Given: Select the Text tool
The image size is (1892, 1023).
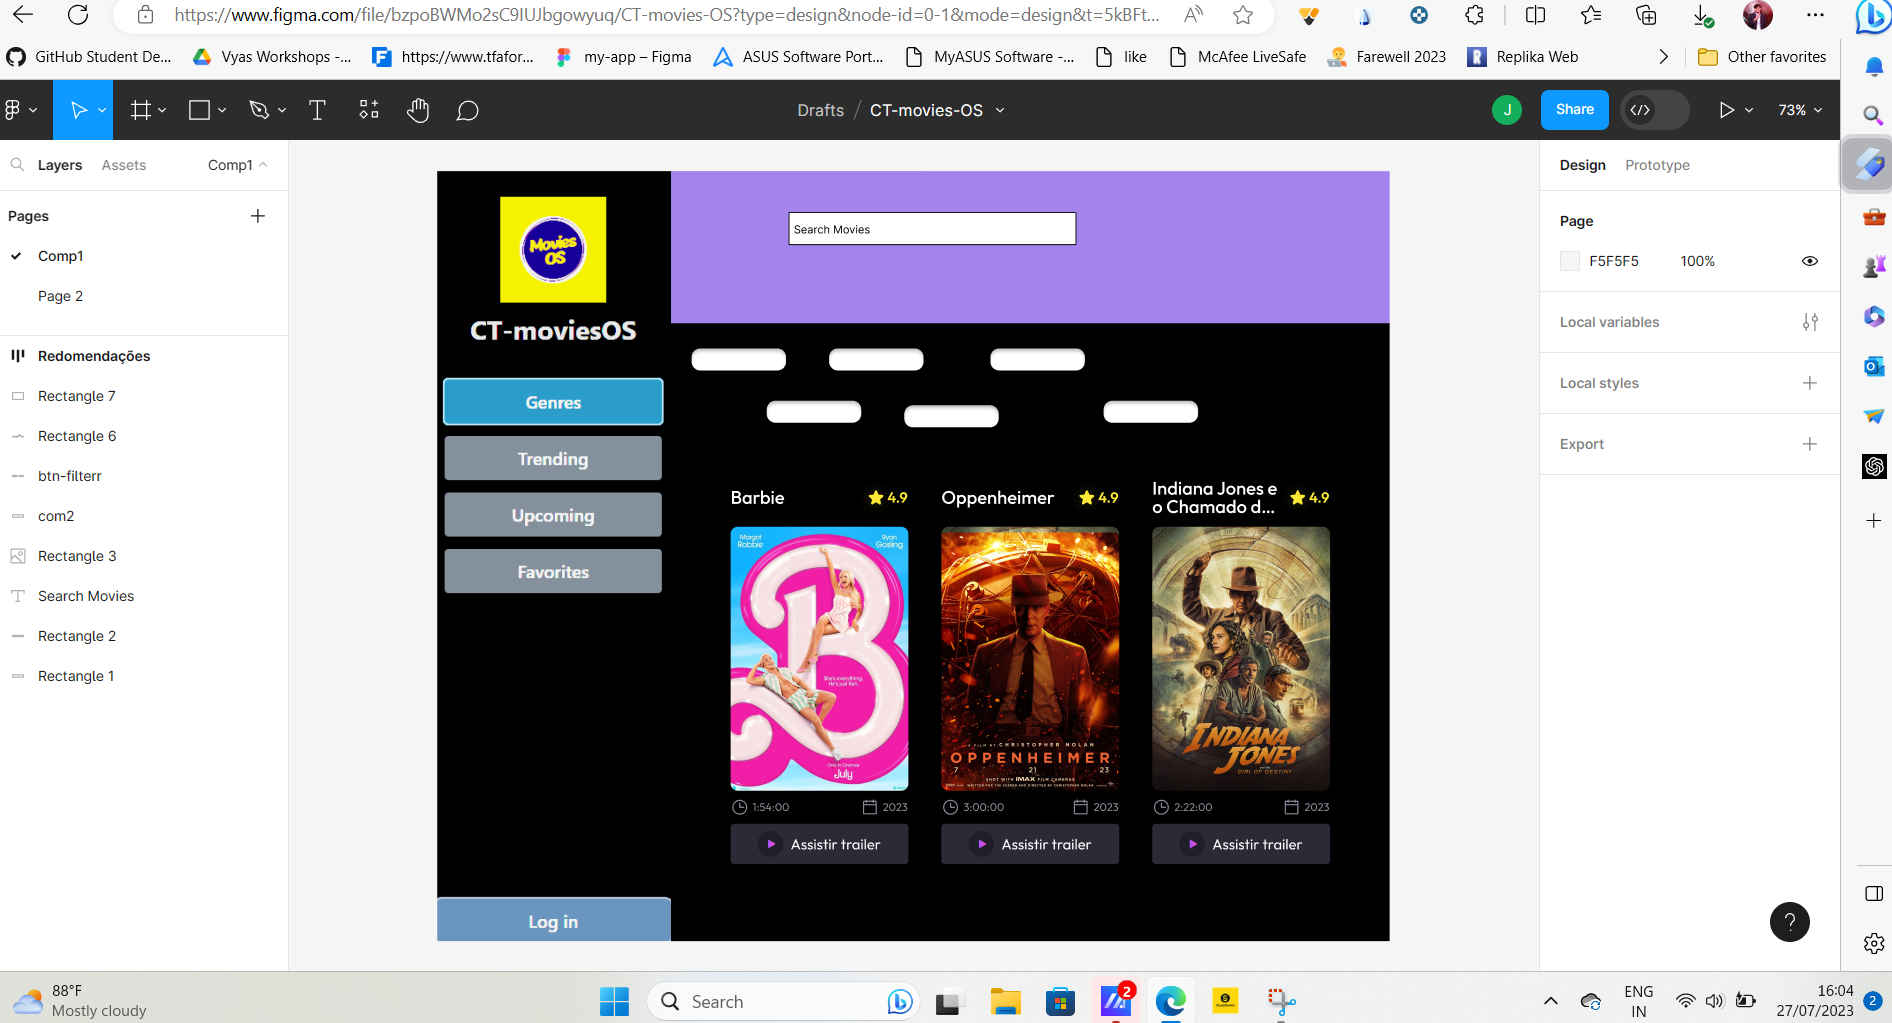Looking at the screenshot, I should 317,110.
